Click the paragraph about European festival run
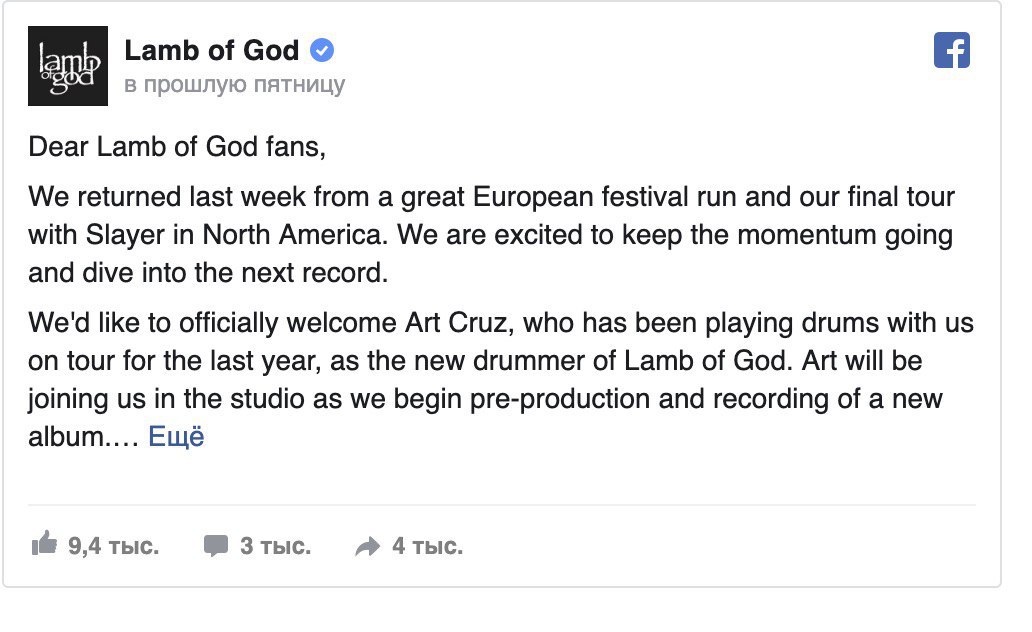The height and width of the screenshot is (632, 1032). [x=491, y=234]
